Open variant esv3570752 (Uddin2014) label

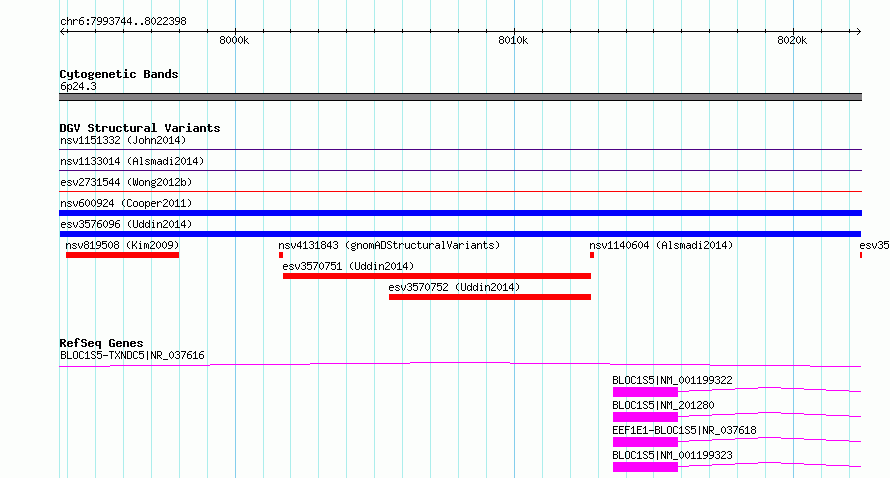point(454,287)
